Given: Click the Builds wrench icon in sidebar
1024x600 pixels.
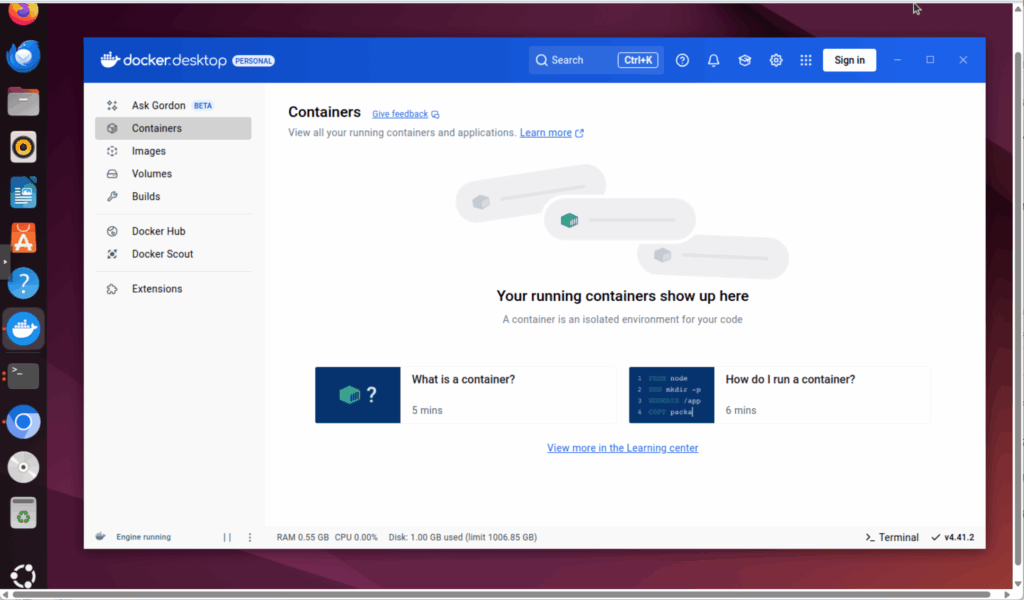Looking at the screenshot, I should pos(112,197).
